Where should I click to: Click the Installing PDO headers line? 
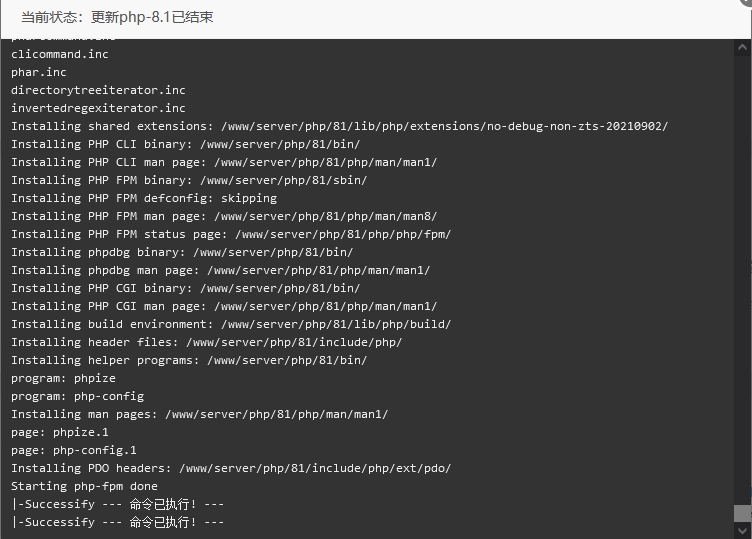pyautogui.click(x=231, y=468)
